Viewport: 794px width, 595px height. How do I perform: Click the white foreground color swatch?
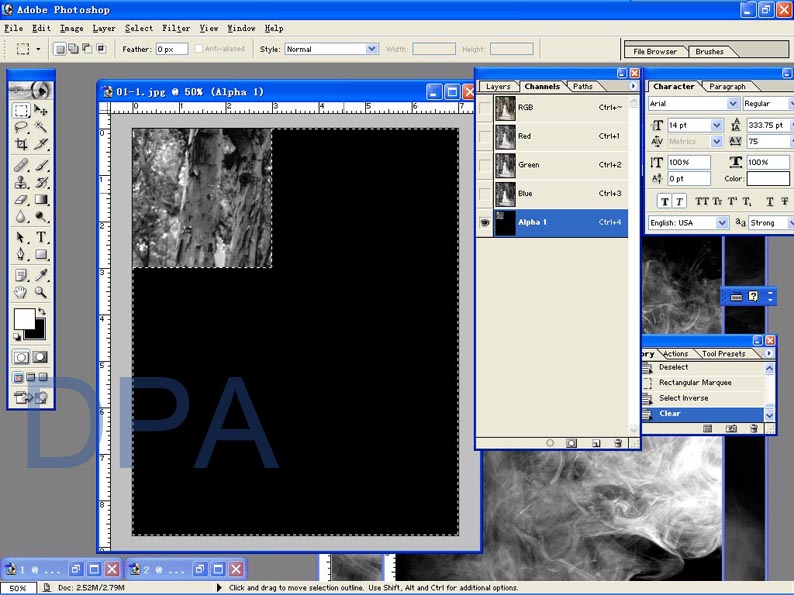pyautogui.click(x=23, y=319)
